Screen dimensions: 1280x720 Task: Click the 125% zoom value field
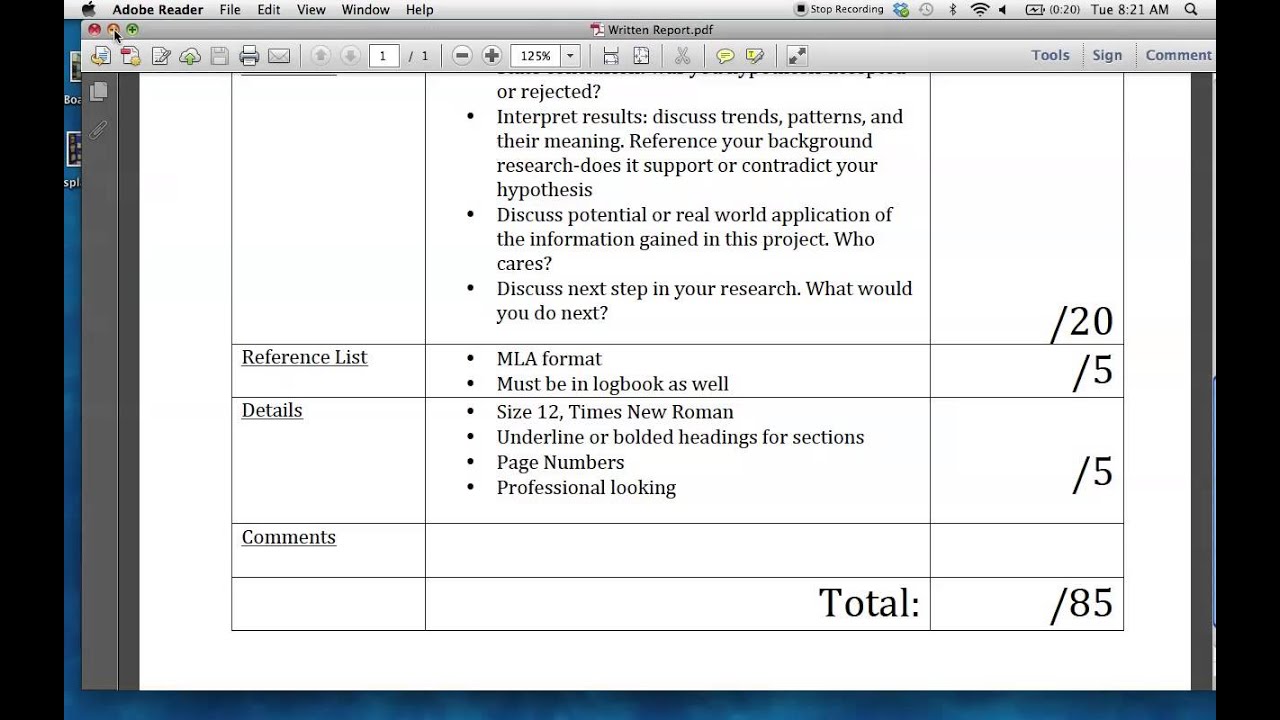point(536,56)
